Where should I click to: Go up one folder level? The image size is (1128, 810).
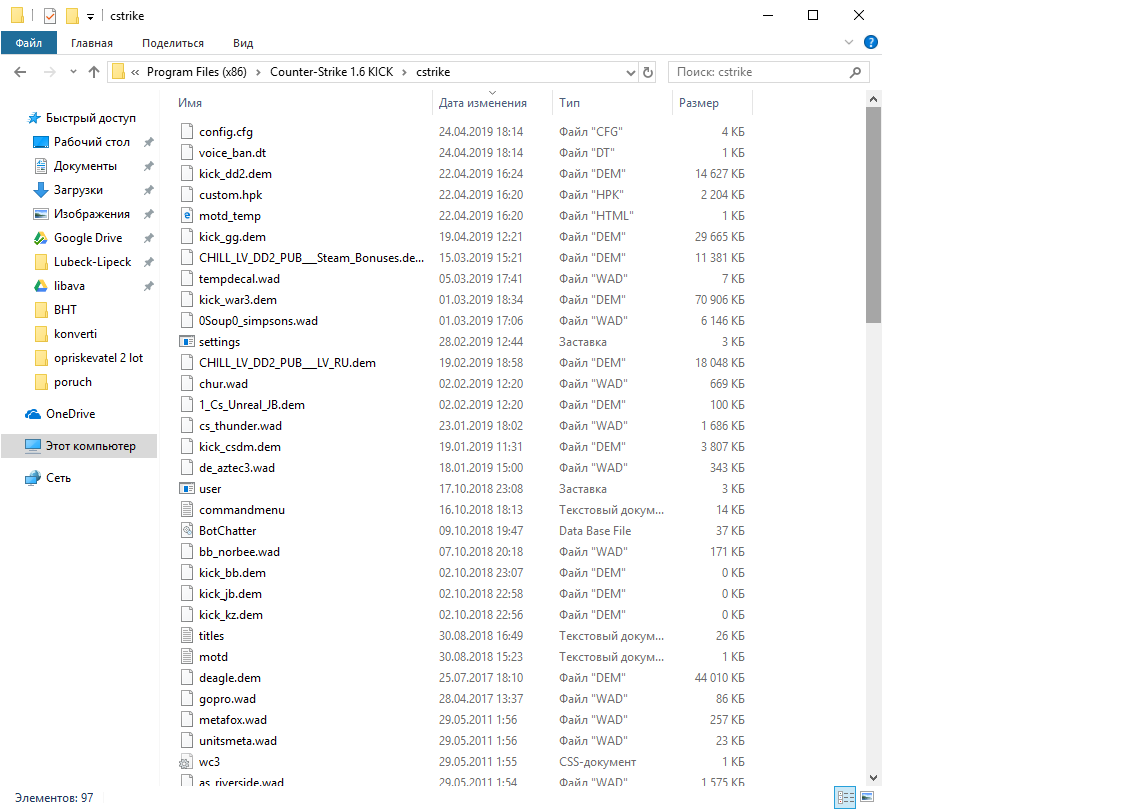tap(94, 72)
